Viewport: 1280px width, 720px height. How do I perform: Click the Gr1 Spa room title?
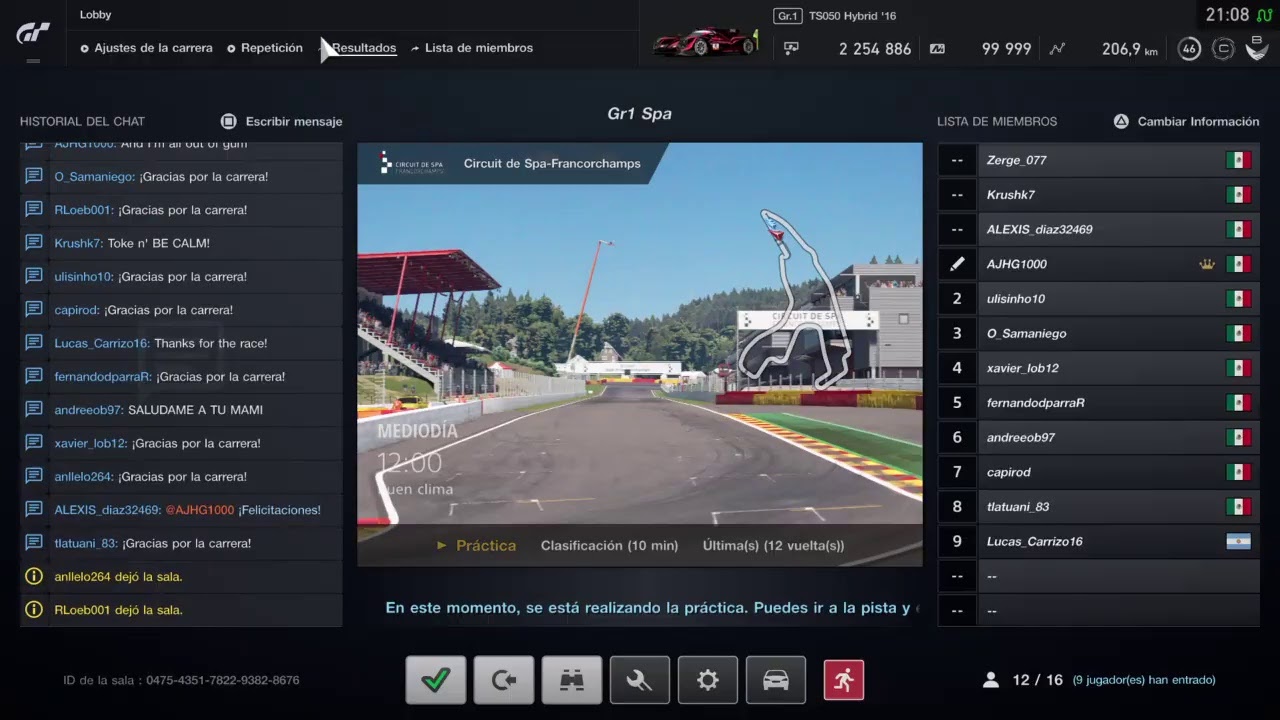[x=640, y=114]
